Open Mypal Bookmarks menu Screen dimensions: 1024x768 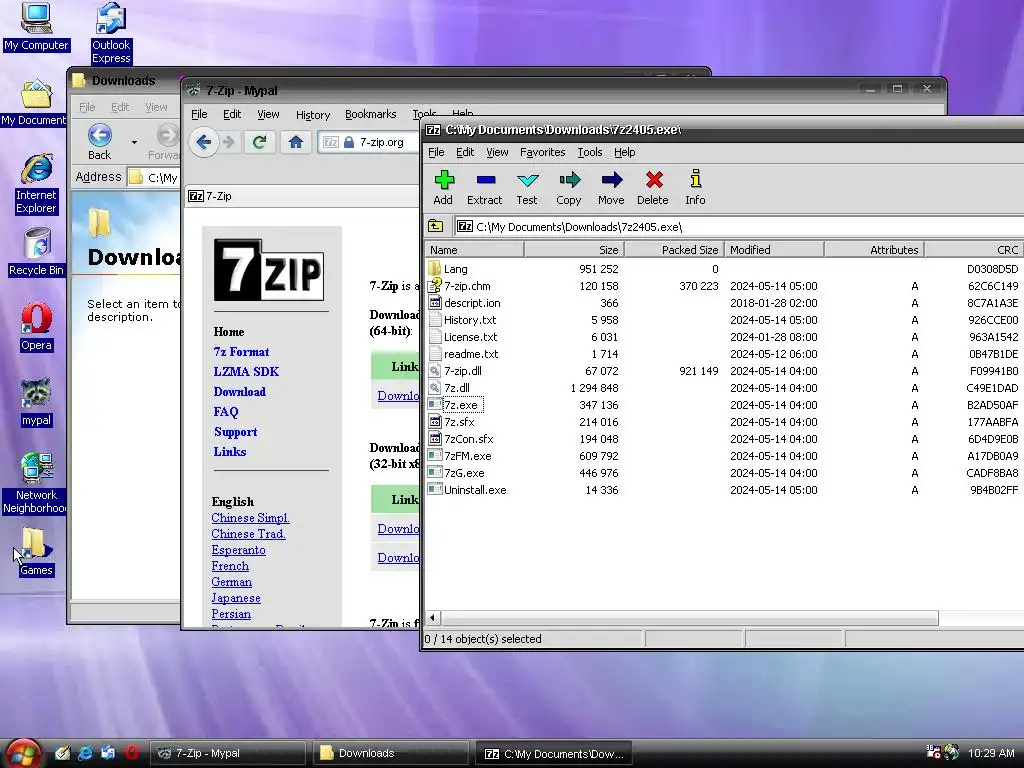pos(370,114)
